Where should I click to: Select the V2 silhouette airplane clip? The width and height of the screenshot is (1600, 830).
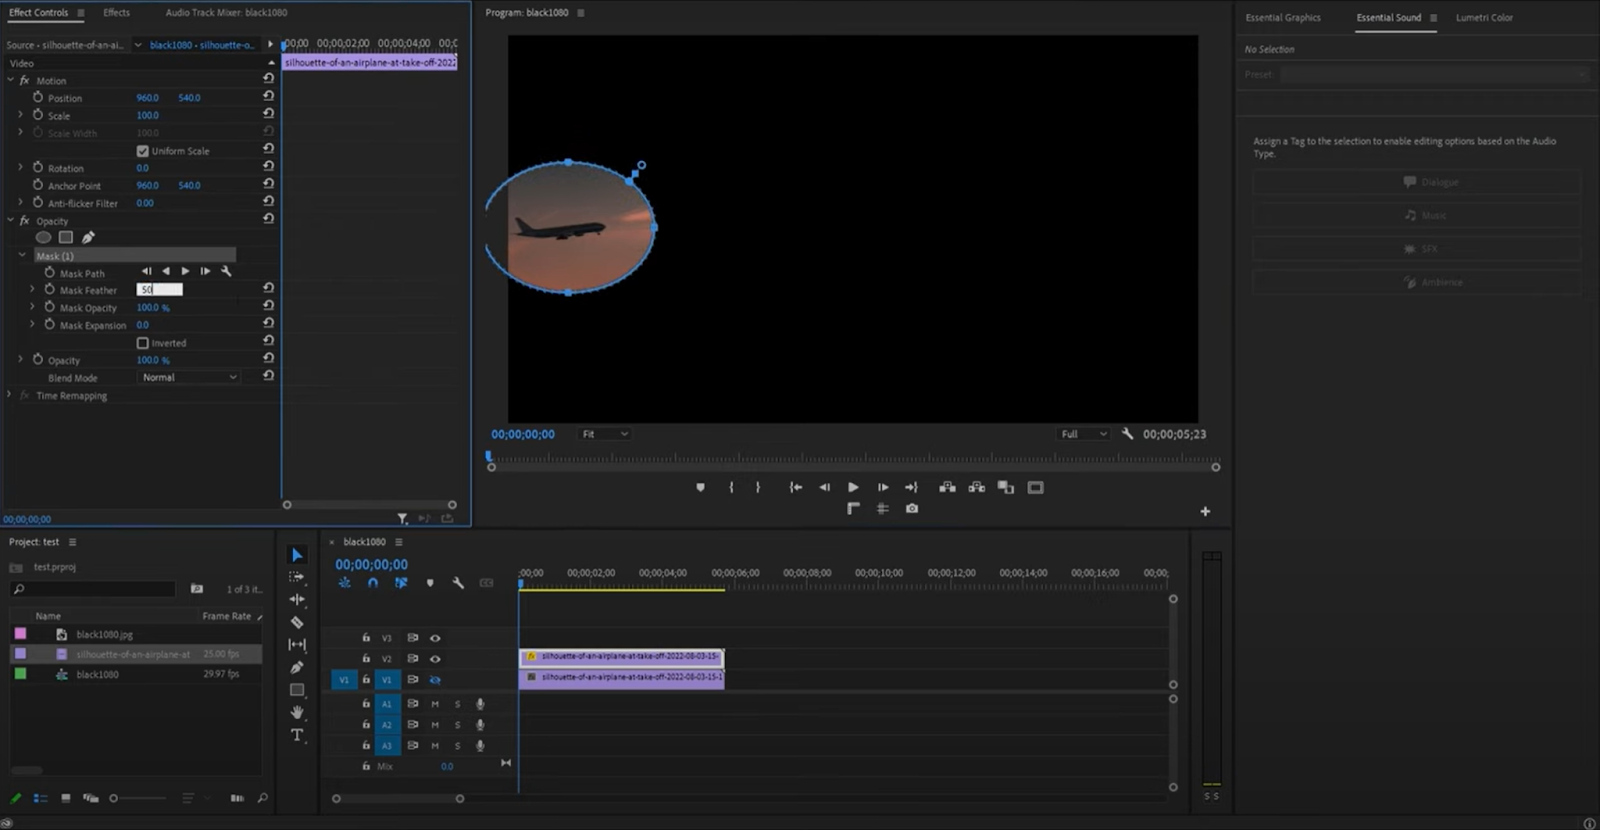click(x=621, y=657)
